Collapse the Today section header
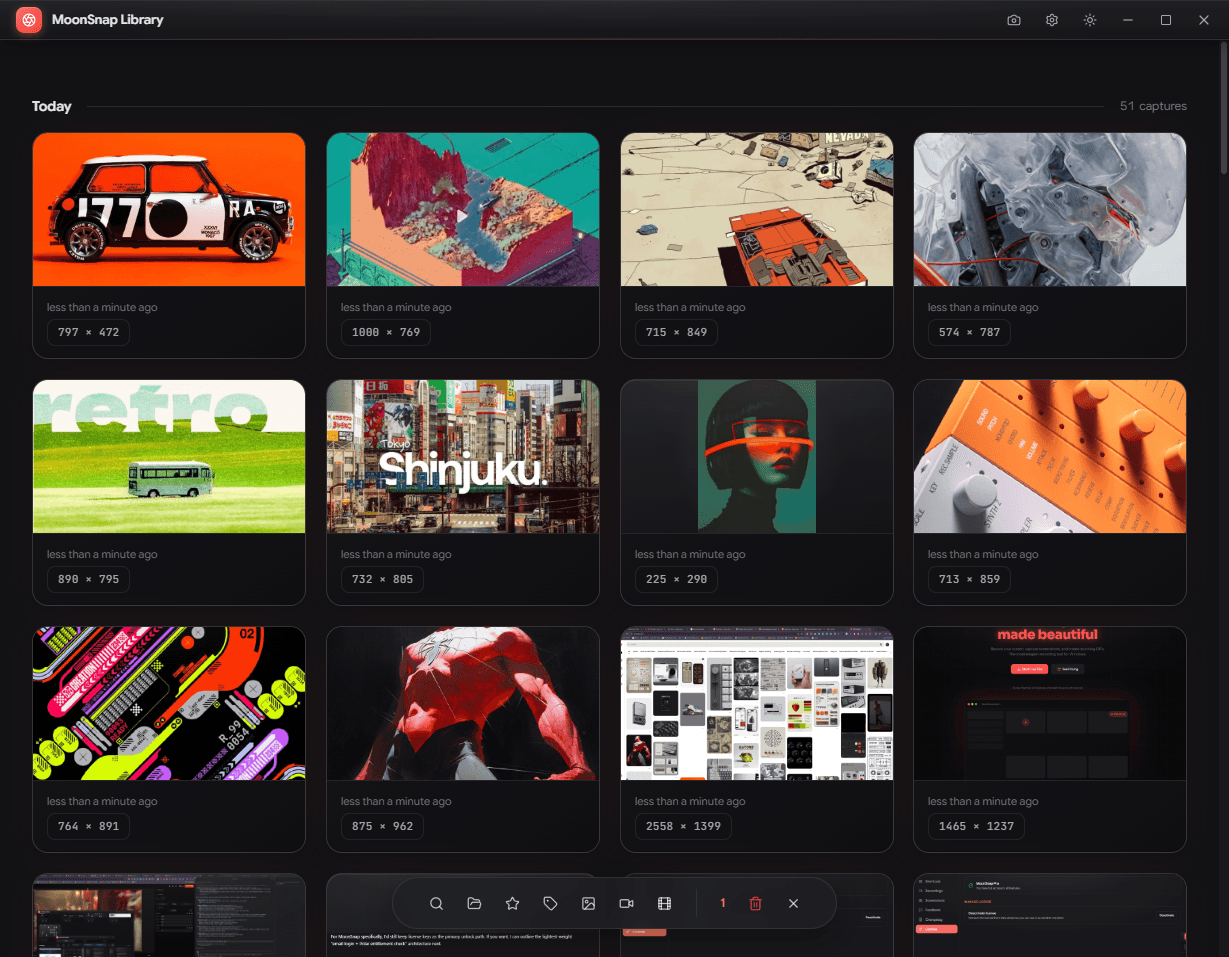 (51, 106)
